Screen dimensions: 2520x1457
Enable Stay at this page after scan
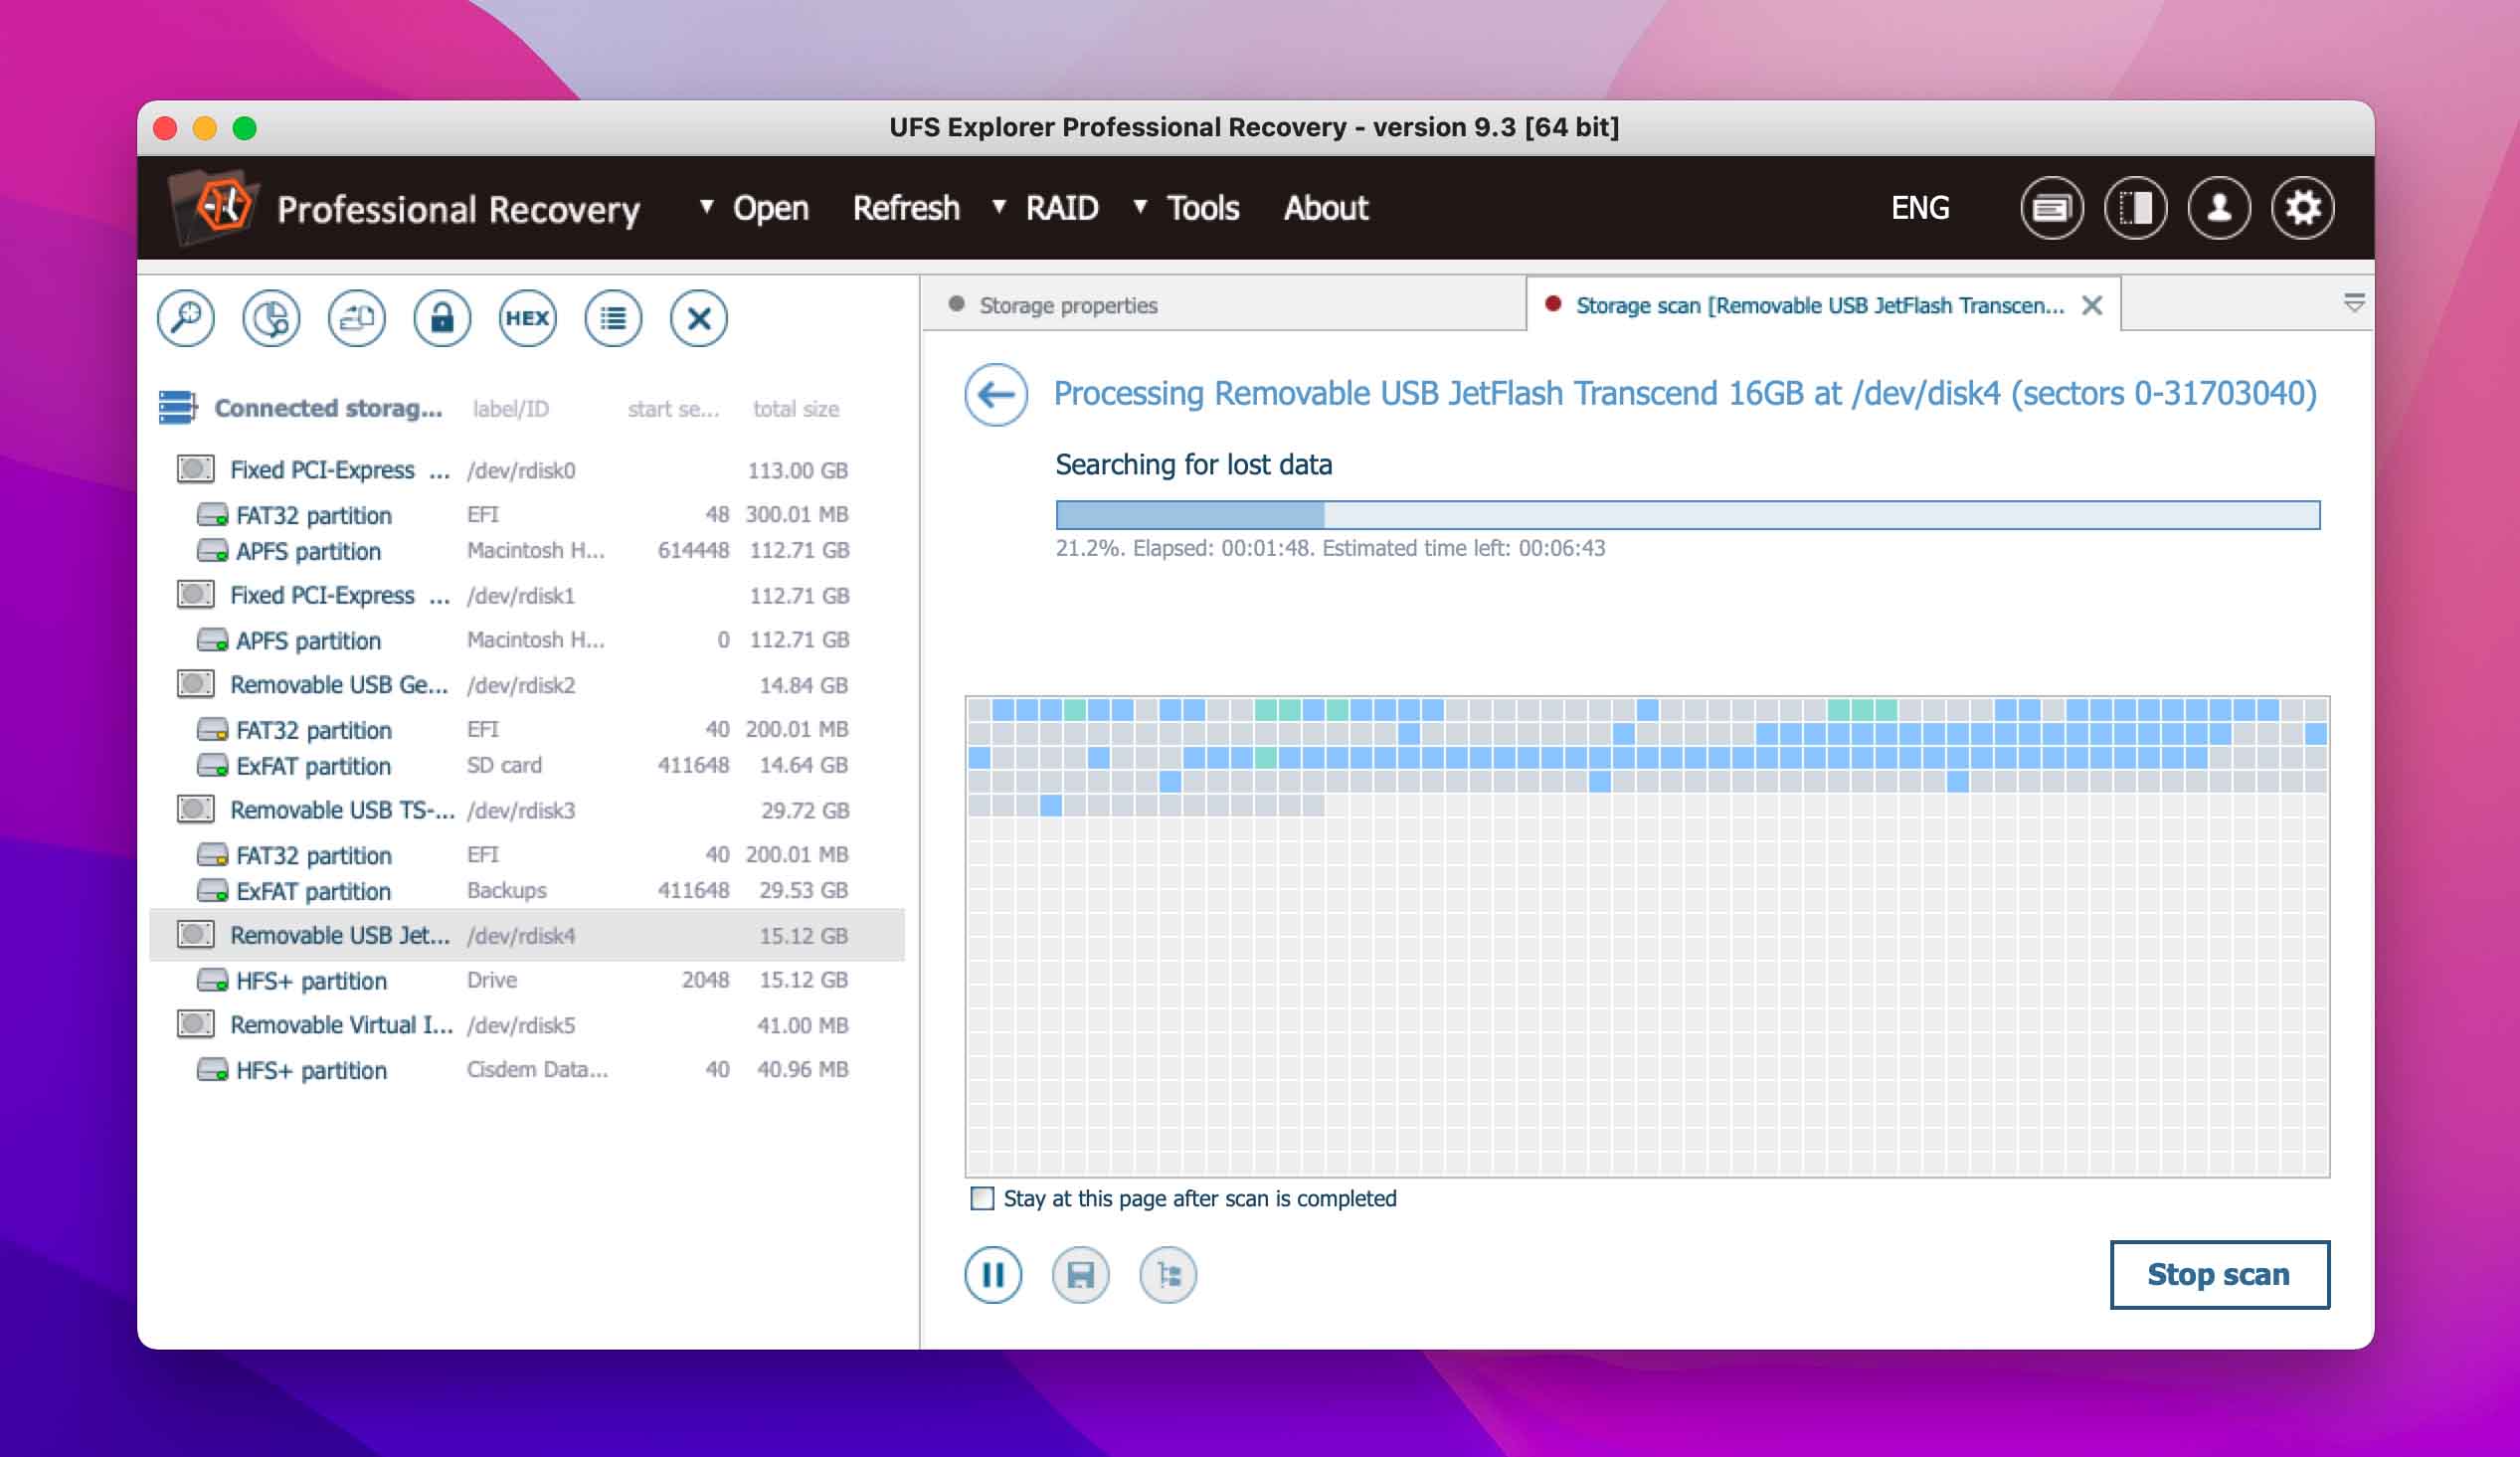982,1198
